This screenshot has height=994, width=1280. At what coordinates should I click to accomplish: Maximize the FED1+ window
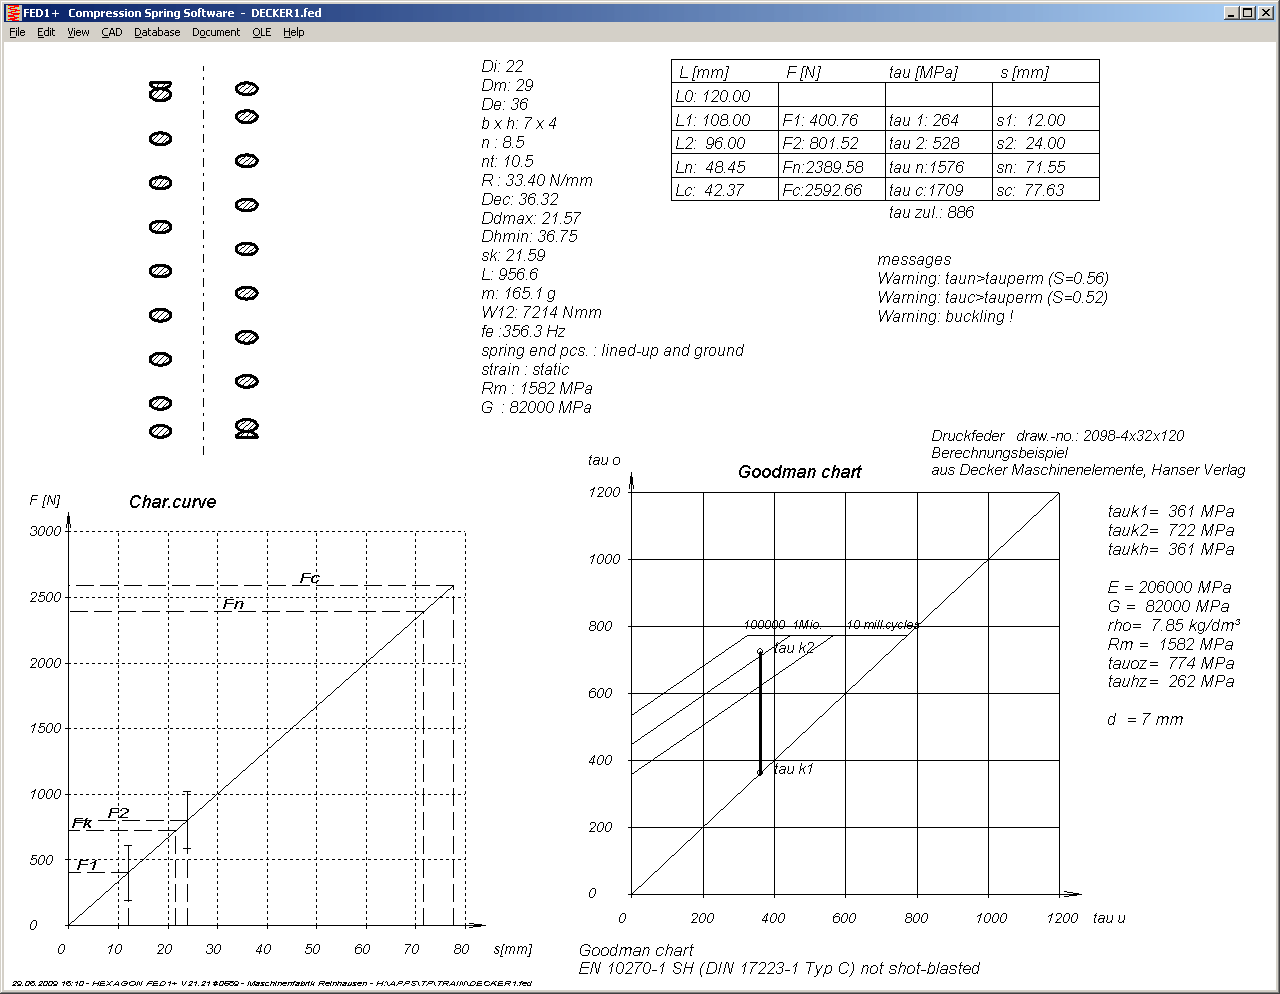[1248, 13]
